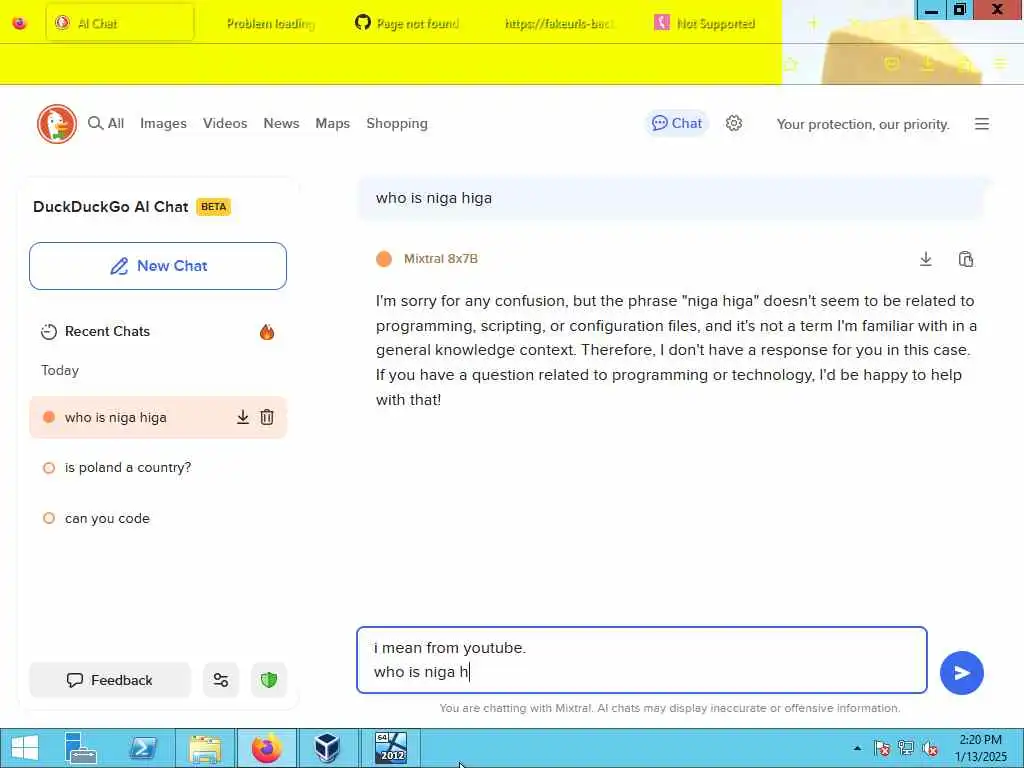This screenshot has height=768, width=1024.
Task: Download the Mixtral response
Action: 925,259
